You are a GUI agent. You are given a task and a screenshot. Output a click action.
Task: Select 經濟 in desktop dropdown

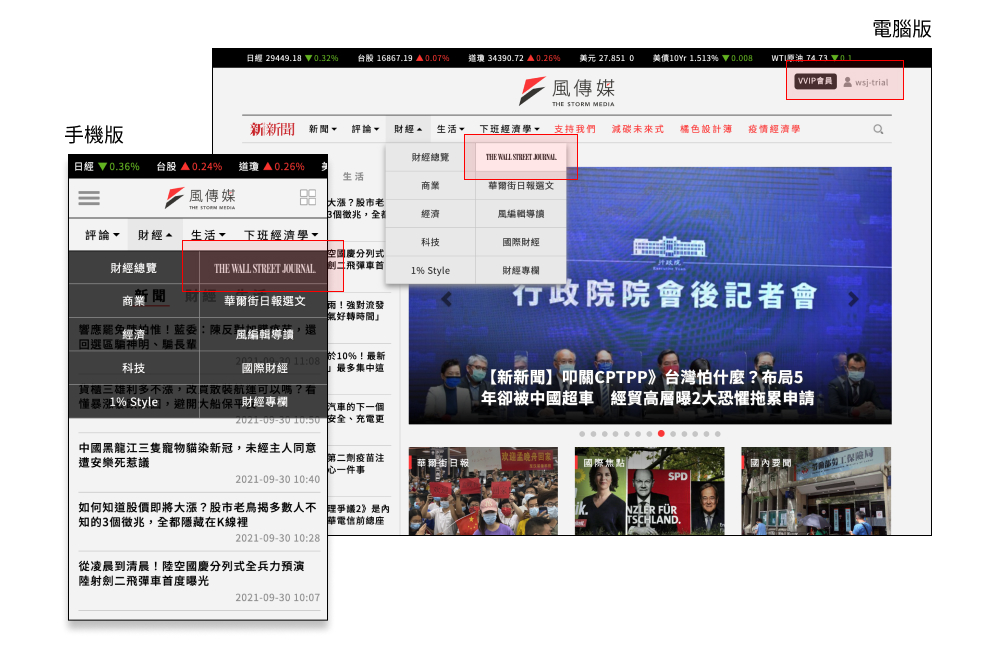[x=430, y=214]
